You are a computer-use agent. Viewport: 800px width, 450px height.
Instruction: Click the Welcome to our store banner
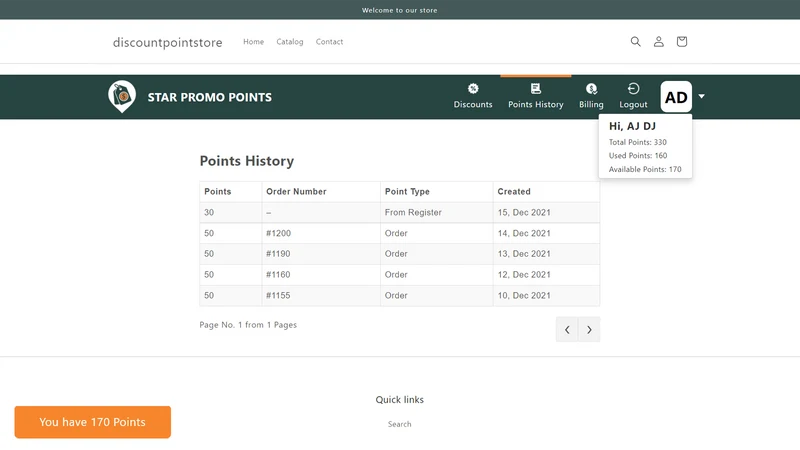(x=399, y=10)
